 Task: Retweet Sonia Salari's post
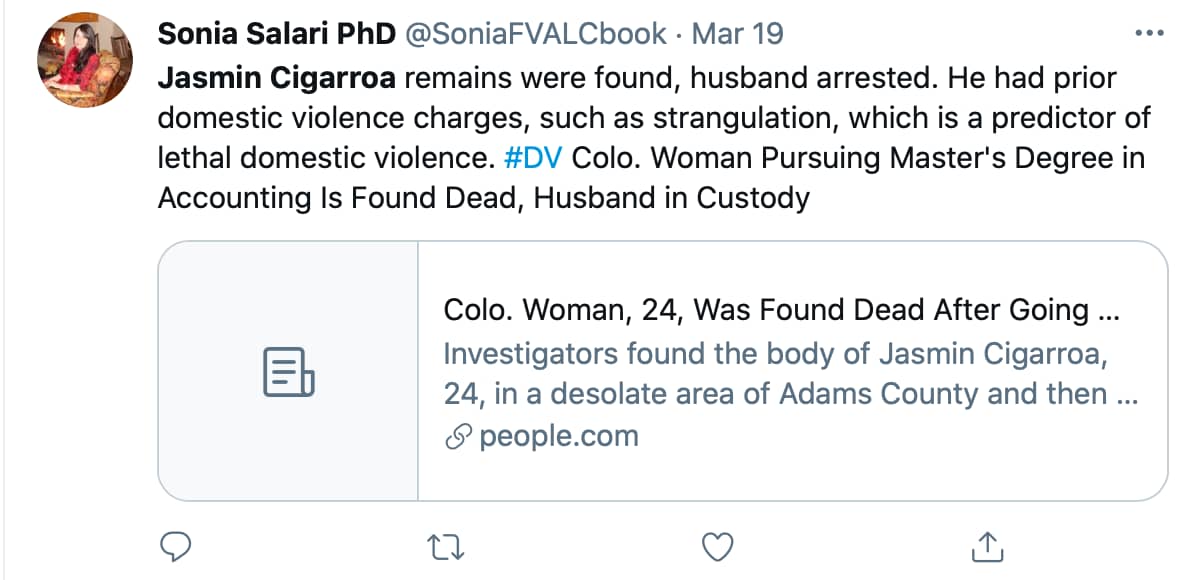pyautogui.click(x=441, y=546)
